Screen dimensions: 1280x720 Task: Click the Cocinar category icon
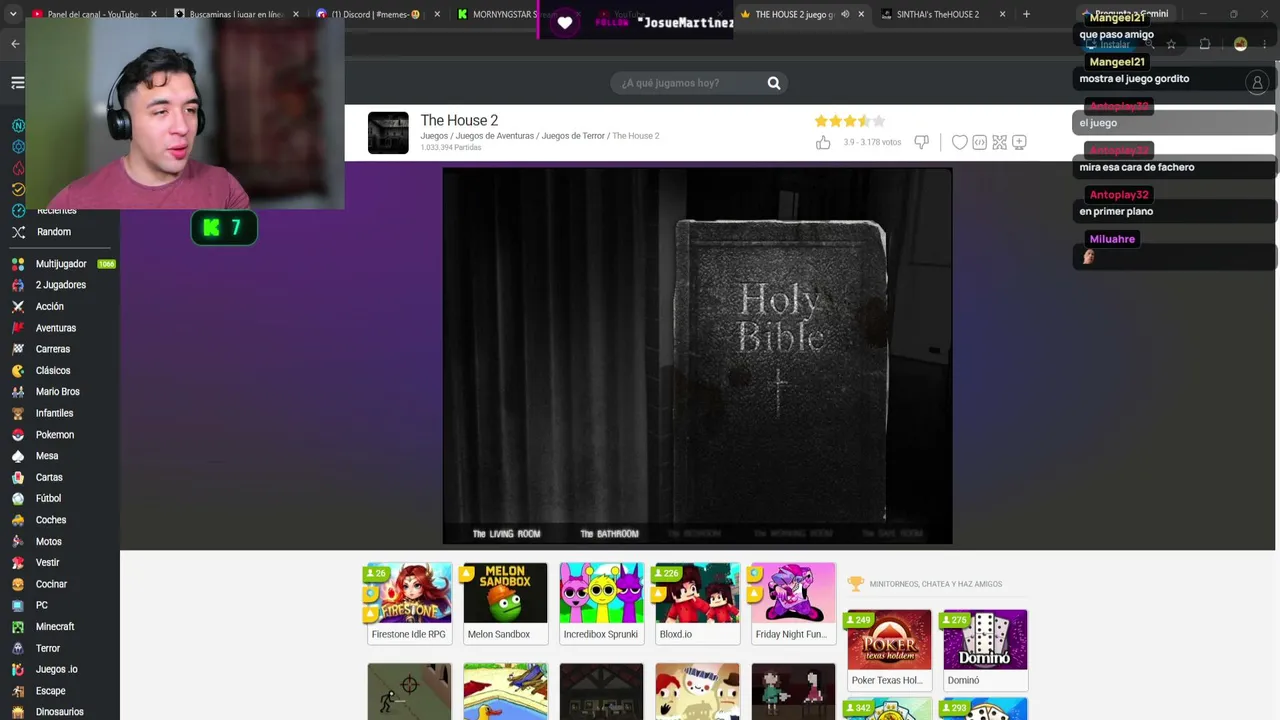pos(18,584)
